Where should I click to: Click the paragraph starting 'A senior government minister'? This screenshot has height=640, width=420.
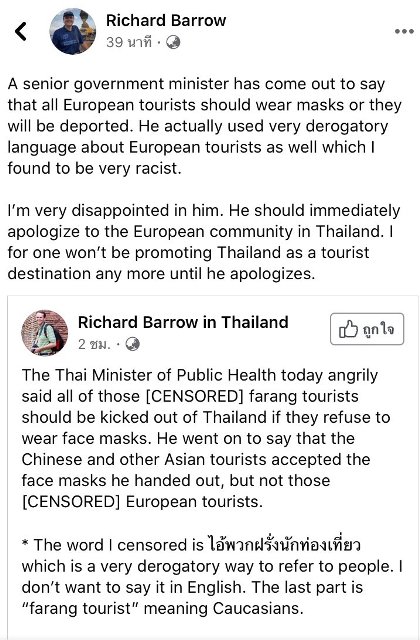pos(204,126)
